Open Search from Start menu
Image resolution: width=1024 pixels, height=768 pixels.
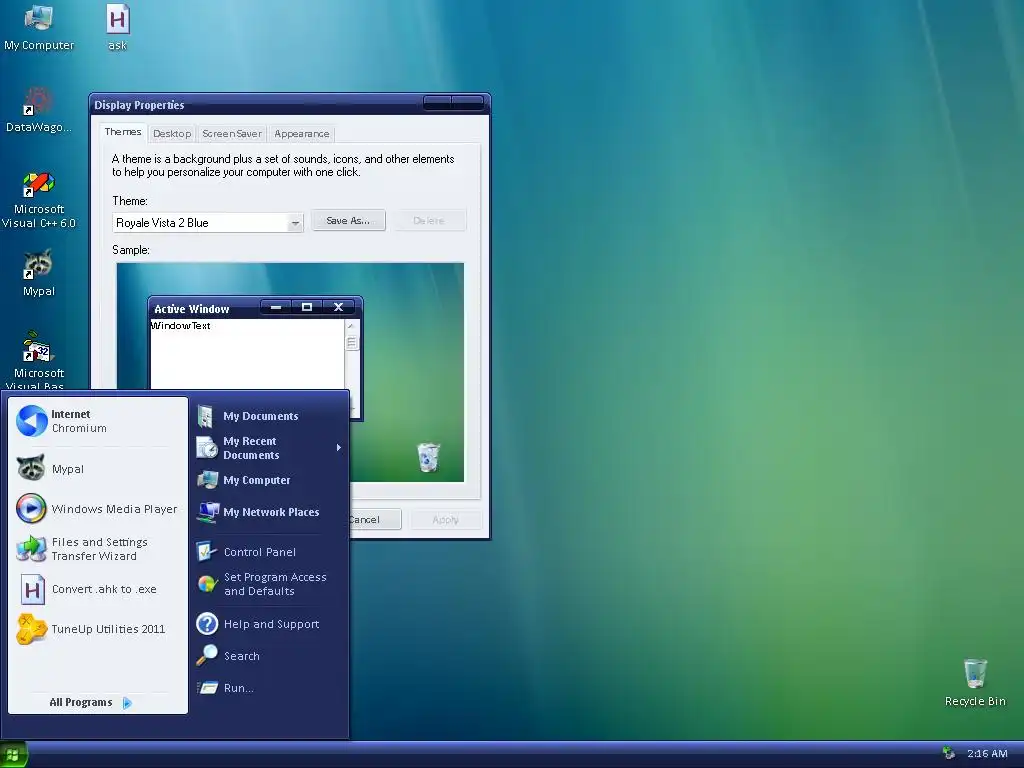coord(269,656)
